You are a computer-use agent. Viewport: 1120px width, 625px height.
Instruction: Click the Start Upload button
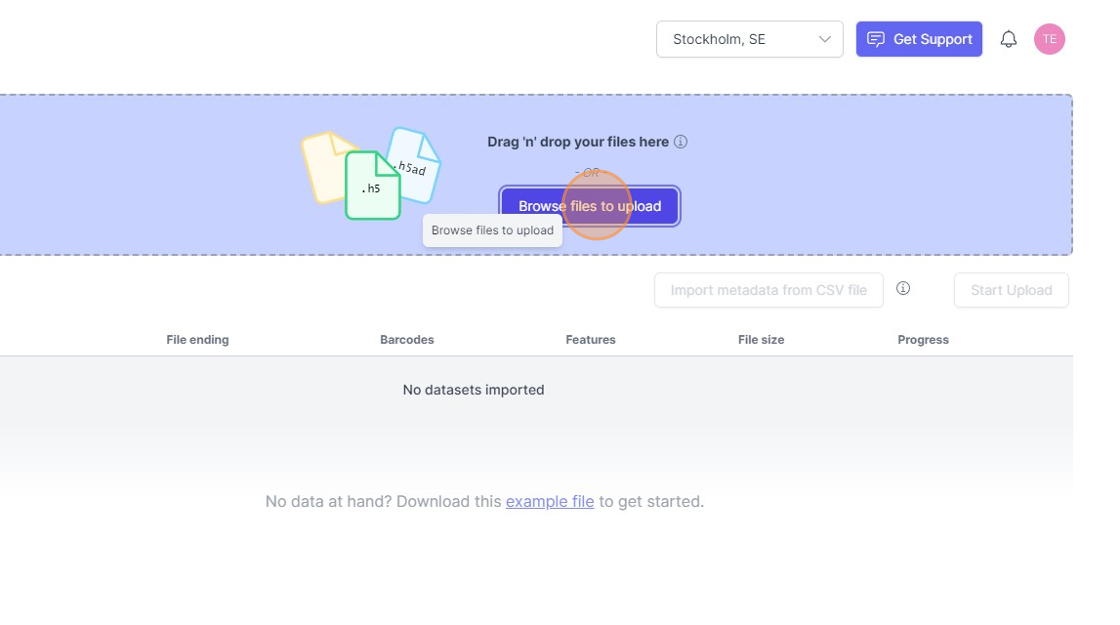point(1011,290)
